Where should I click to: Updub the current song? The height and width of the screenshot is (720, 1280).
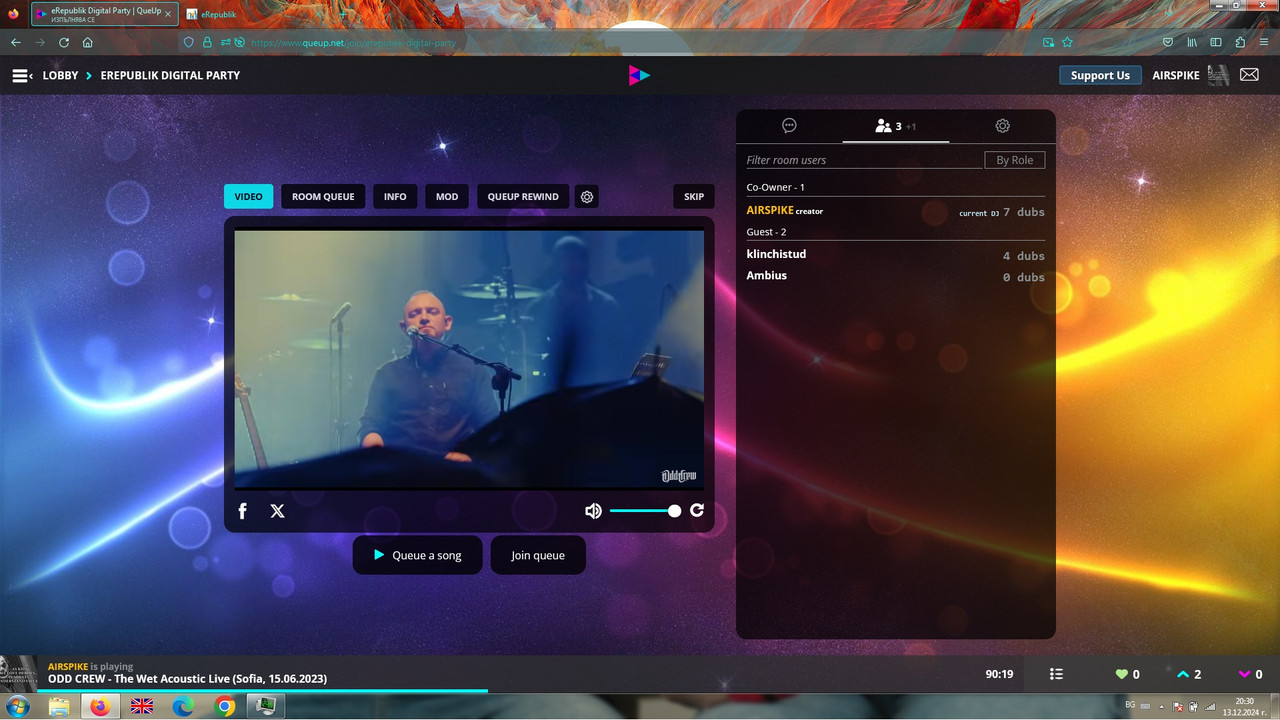(x=1184, y=674)
